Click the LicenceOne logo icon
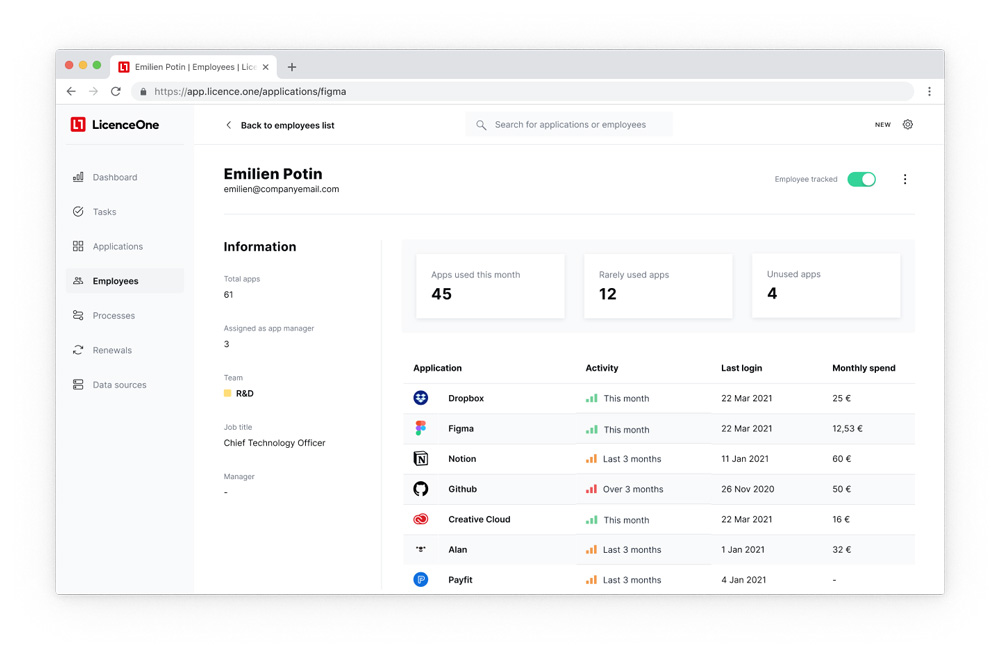The height and width of the screenshot is (656, 1000). [78, 124]
